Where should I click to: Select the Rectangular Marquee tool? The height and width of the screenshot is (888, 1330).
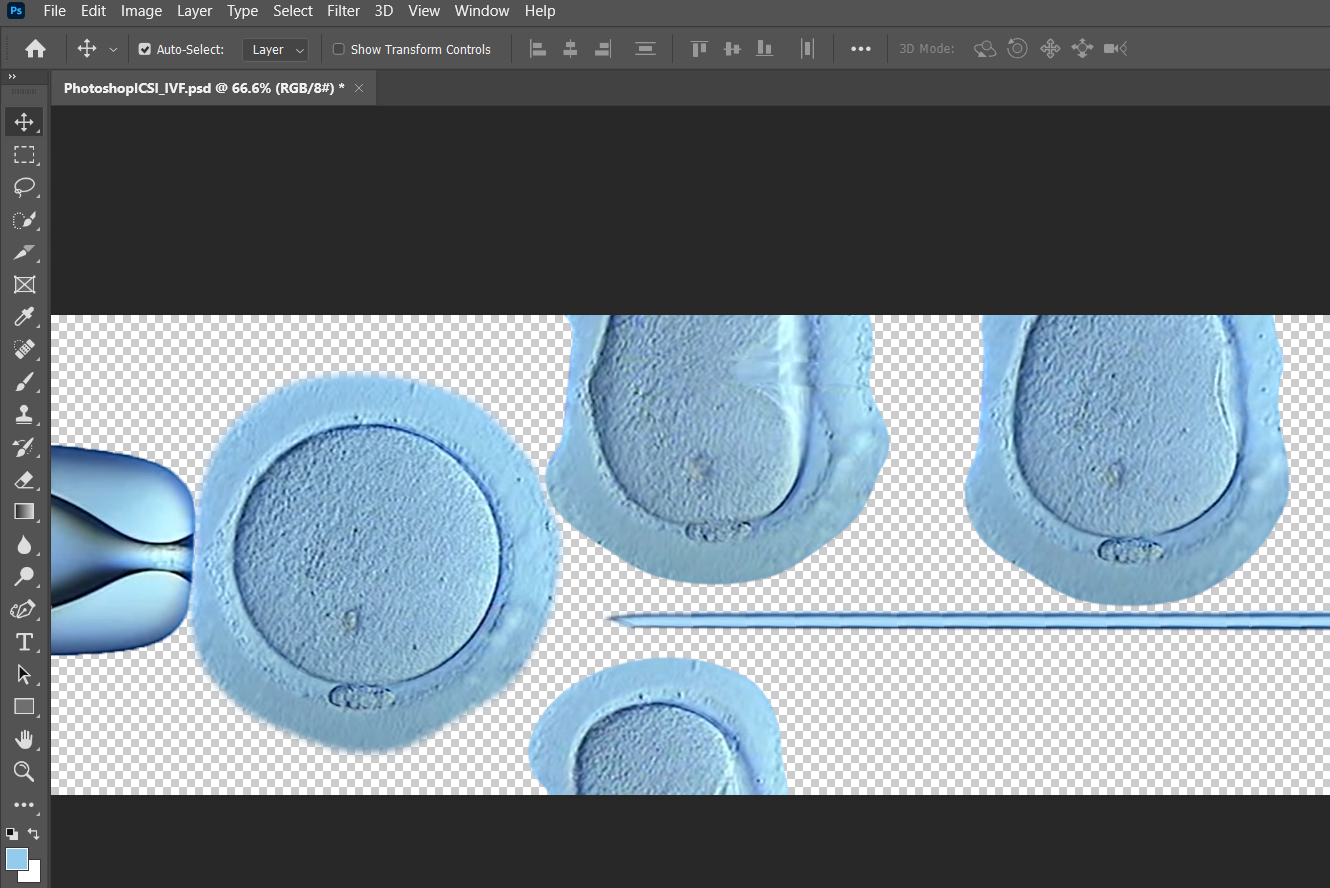[x=24, y=155]
